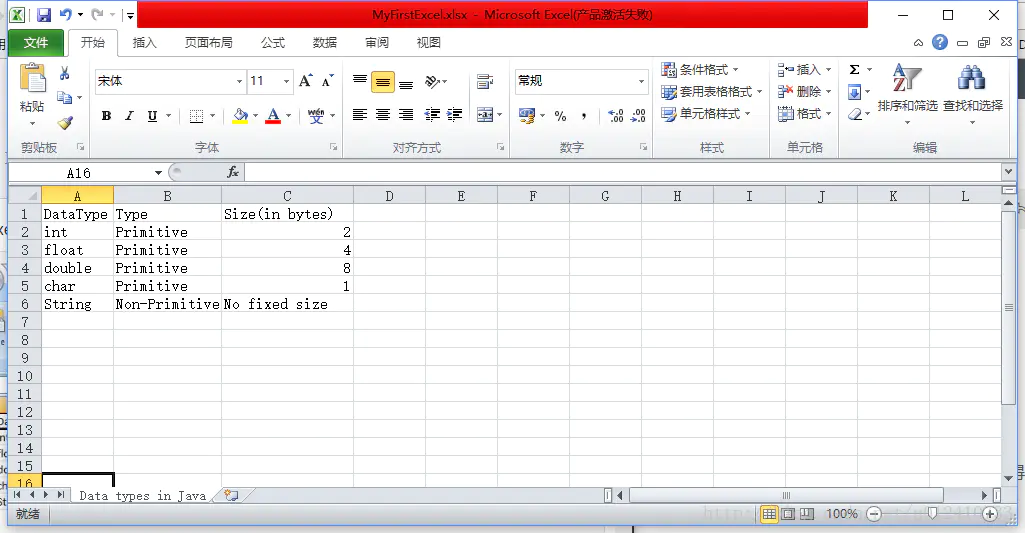Click the borders icon

[196, 116]
